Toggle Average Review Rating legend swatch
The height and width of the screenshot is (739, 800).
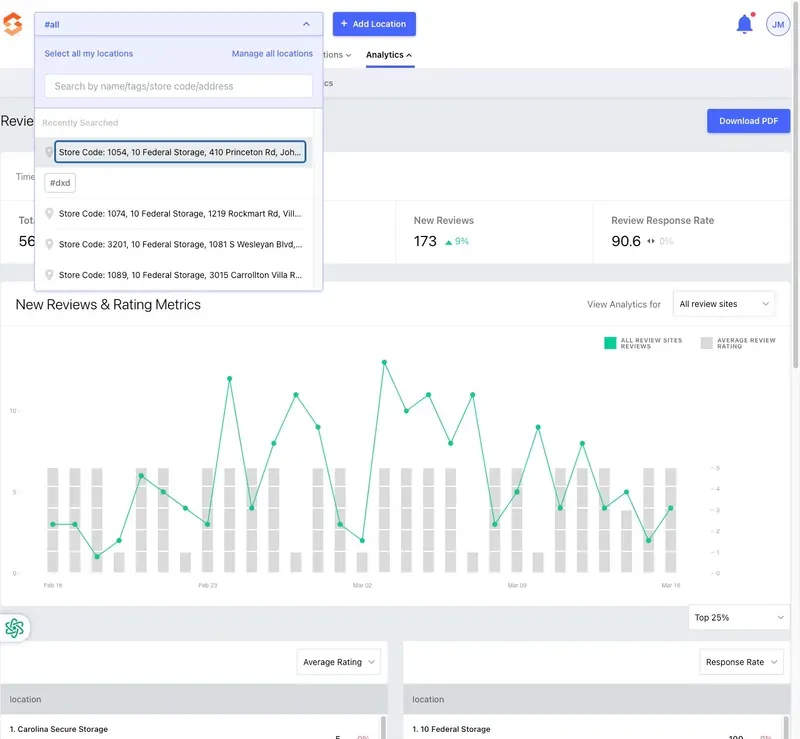pyautogui.click(x=706, y=343)
